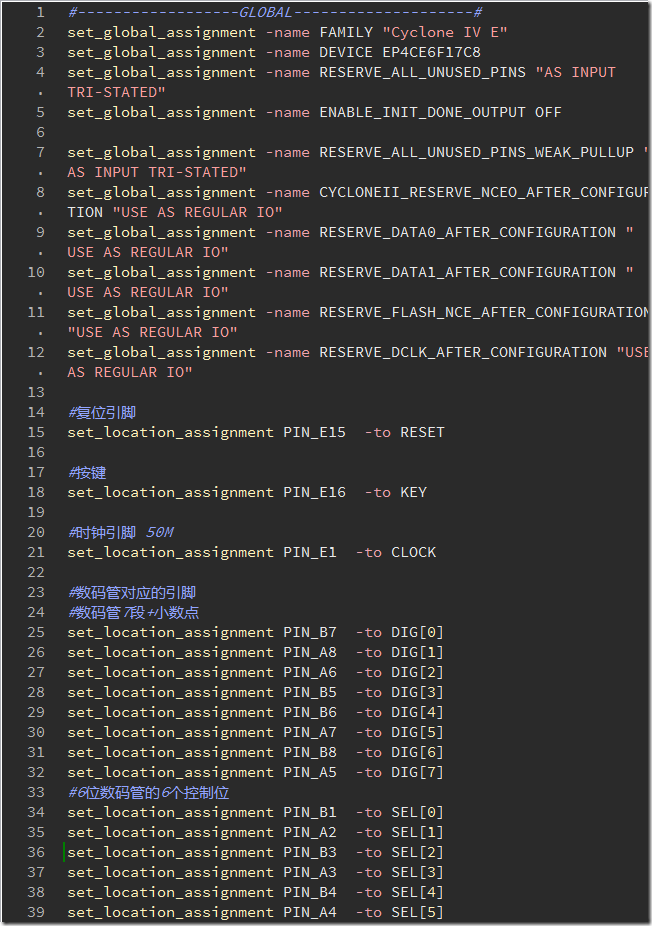Click the comment #数码管对应的引脚
This screenshot has width=652, height=926.
(x=132, y=593)
